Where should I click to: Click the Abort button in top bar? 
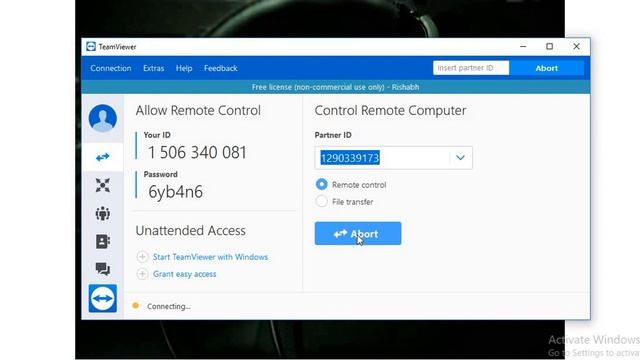click(547, 68)
